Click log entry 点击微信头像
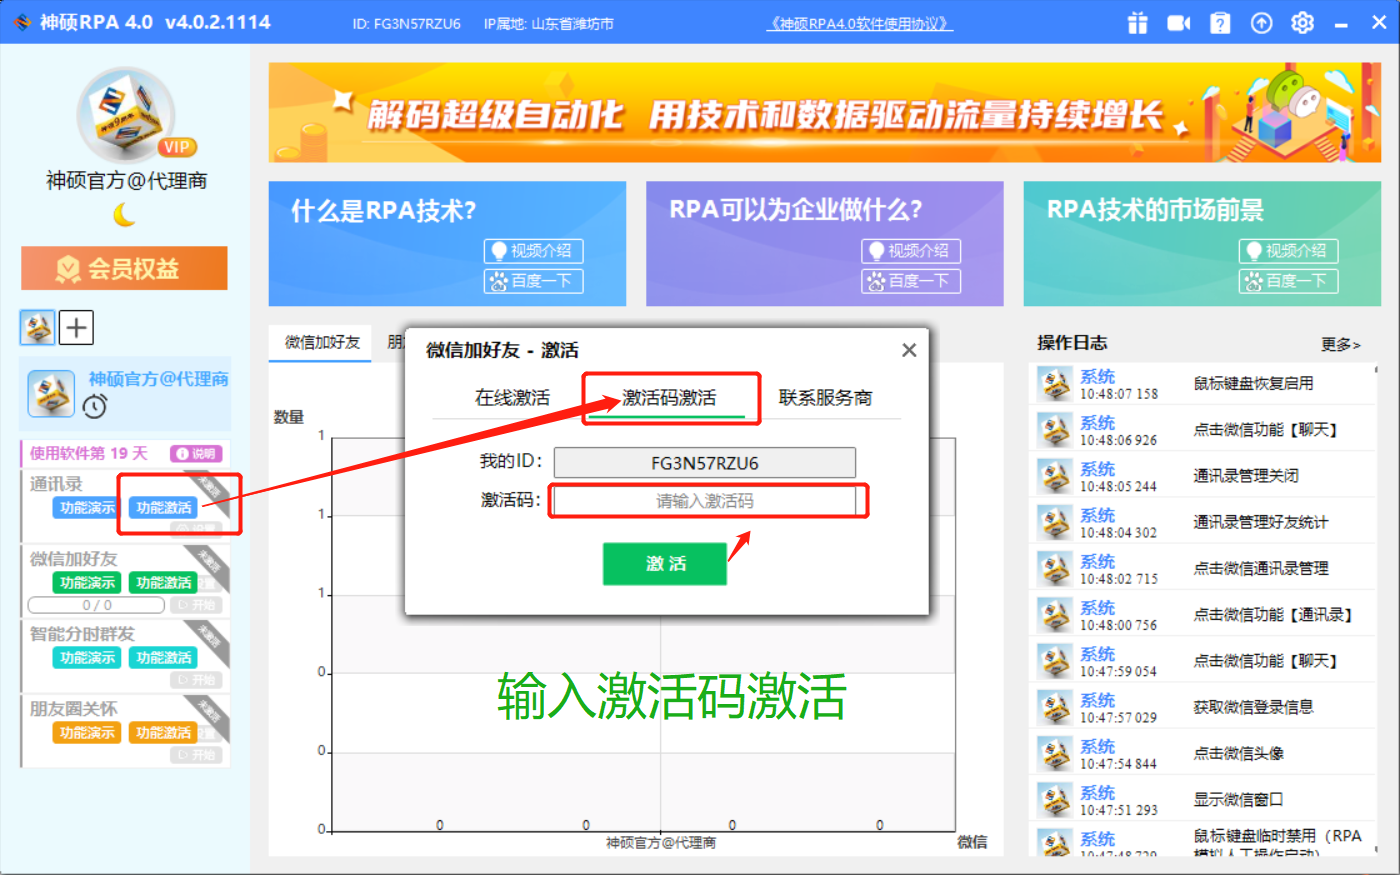 coord(1238,754)
